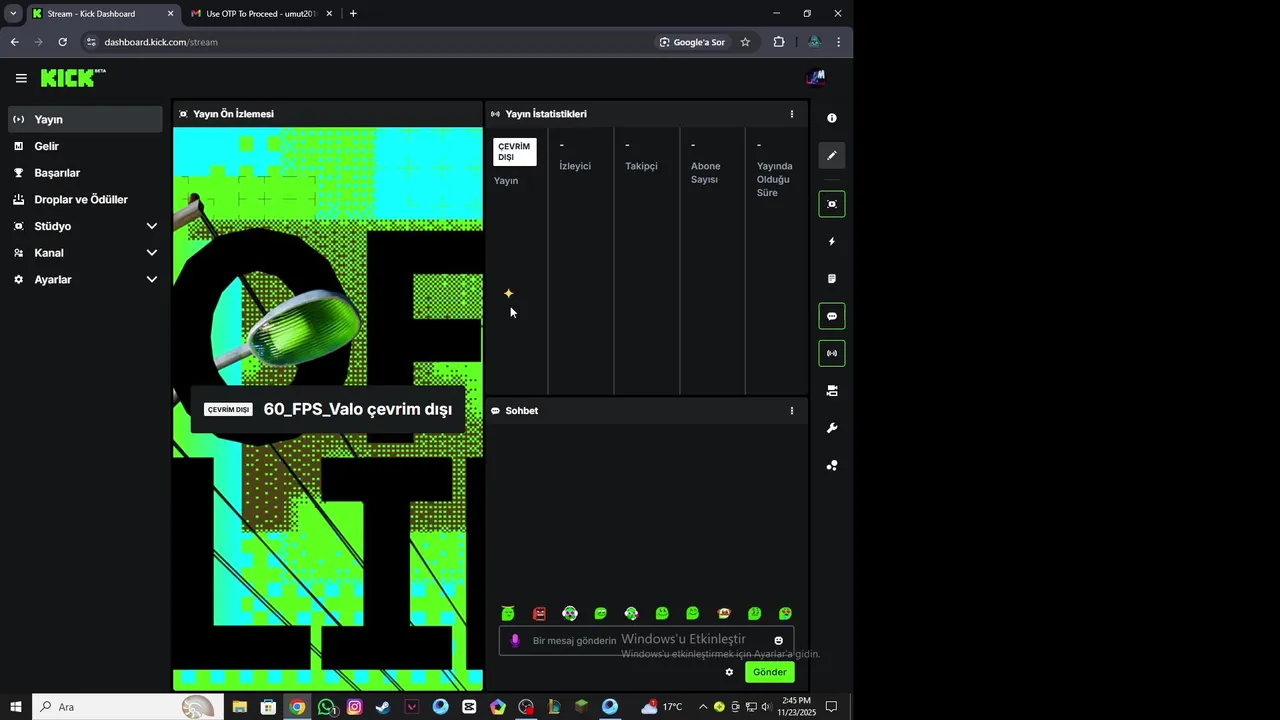Viewport: 1280px width, 720px height.
Task: Switch to the Use OTP To Proceed Gmail tab
Action: pos(262,14)
